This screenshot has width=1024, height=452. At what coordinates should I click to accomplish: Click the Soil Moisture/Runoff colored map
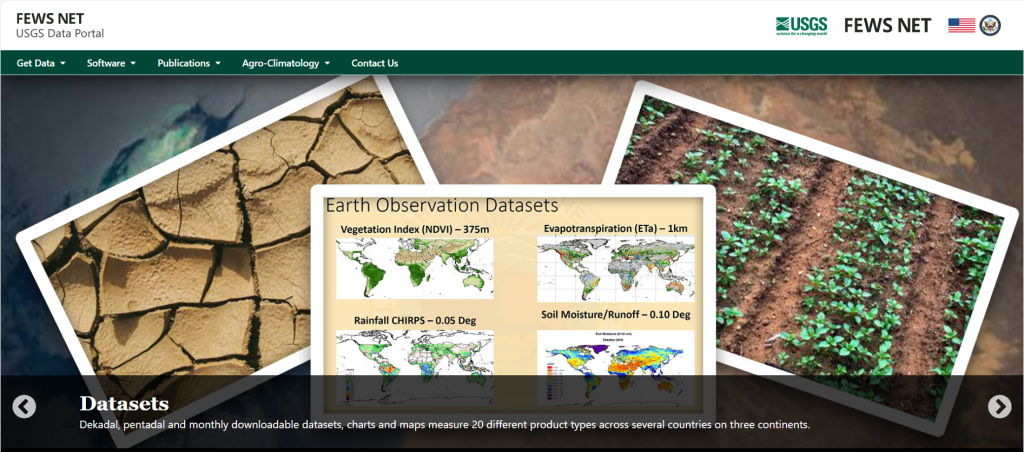coord(615,355)
